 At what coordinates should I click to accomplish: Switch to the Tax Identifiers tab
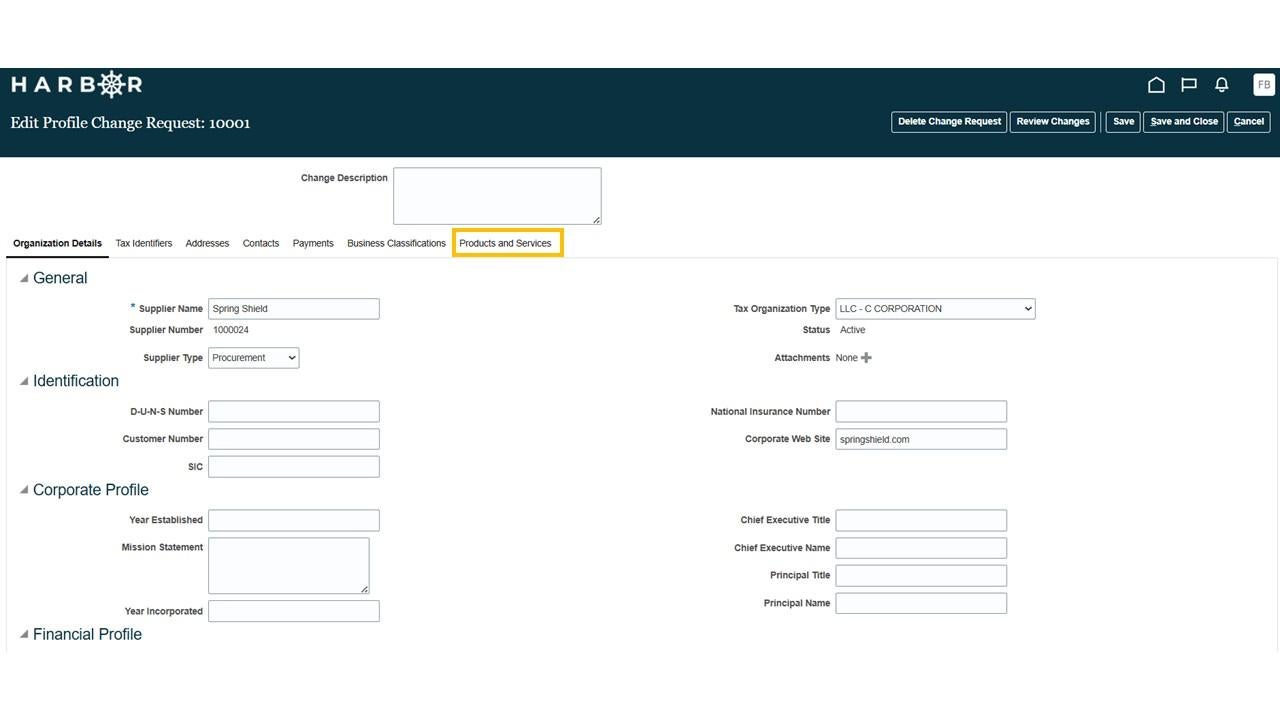coord(144,243)
